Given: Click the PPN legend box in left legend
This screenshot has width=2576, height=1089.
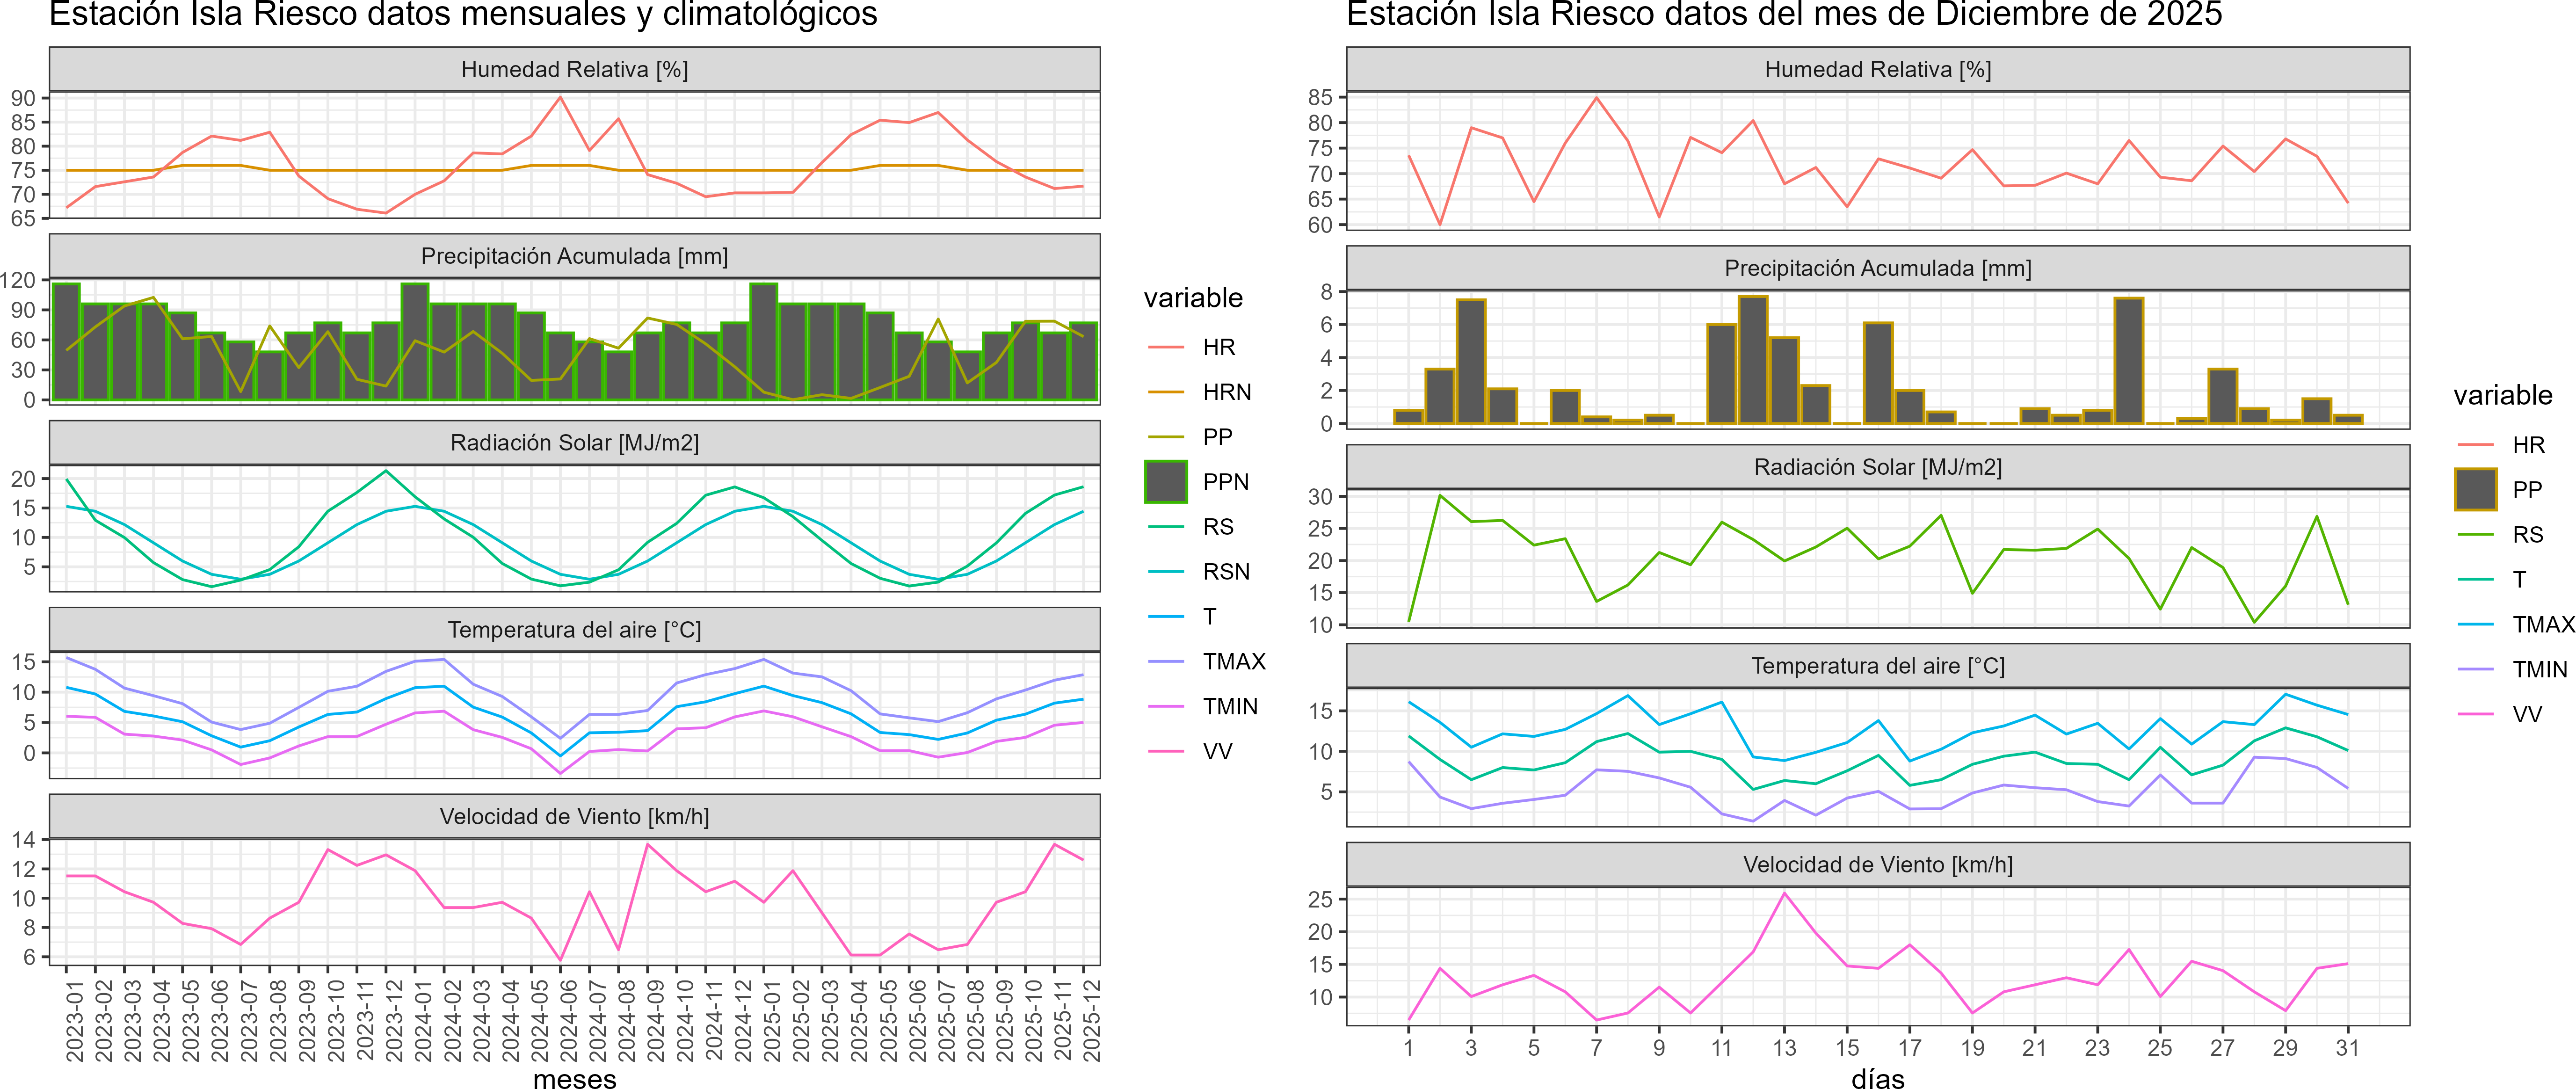Looking at the screenshot, I should (1165, 482).
